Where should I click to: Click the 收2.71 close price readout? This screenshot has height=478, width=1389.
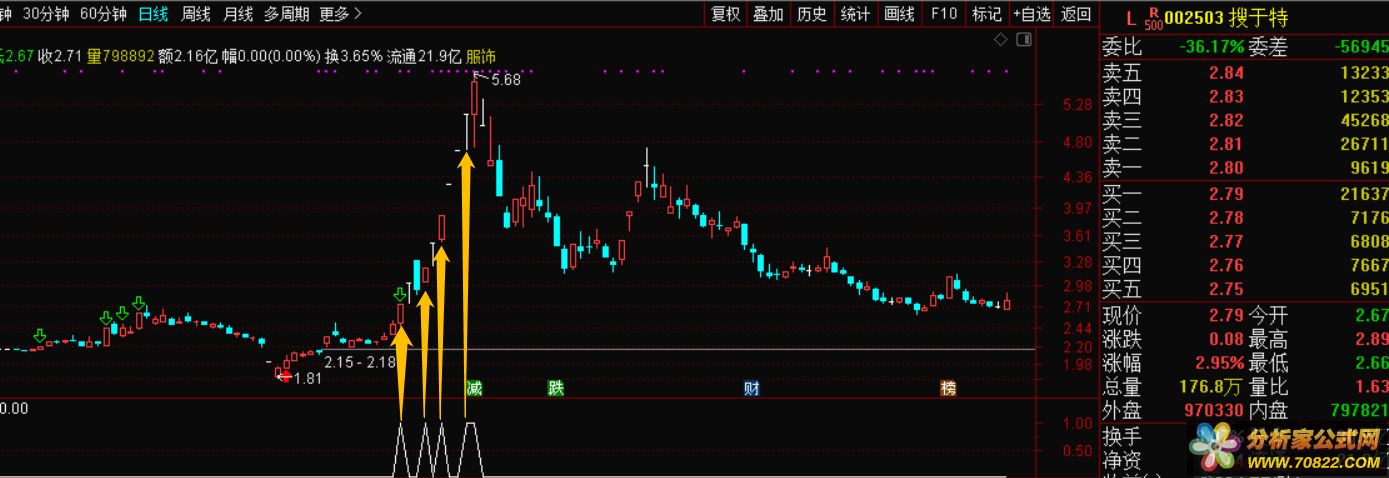coord(61,57)
